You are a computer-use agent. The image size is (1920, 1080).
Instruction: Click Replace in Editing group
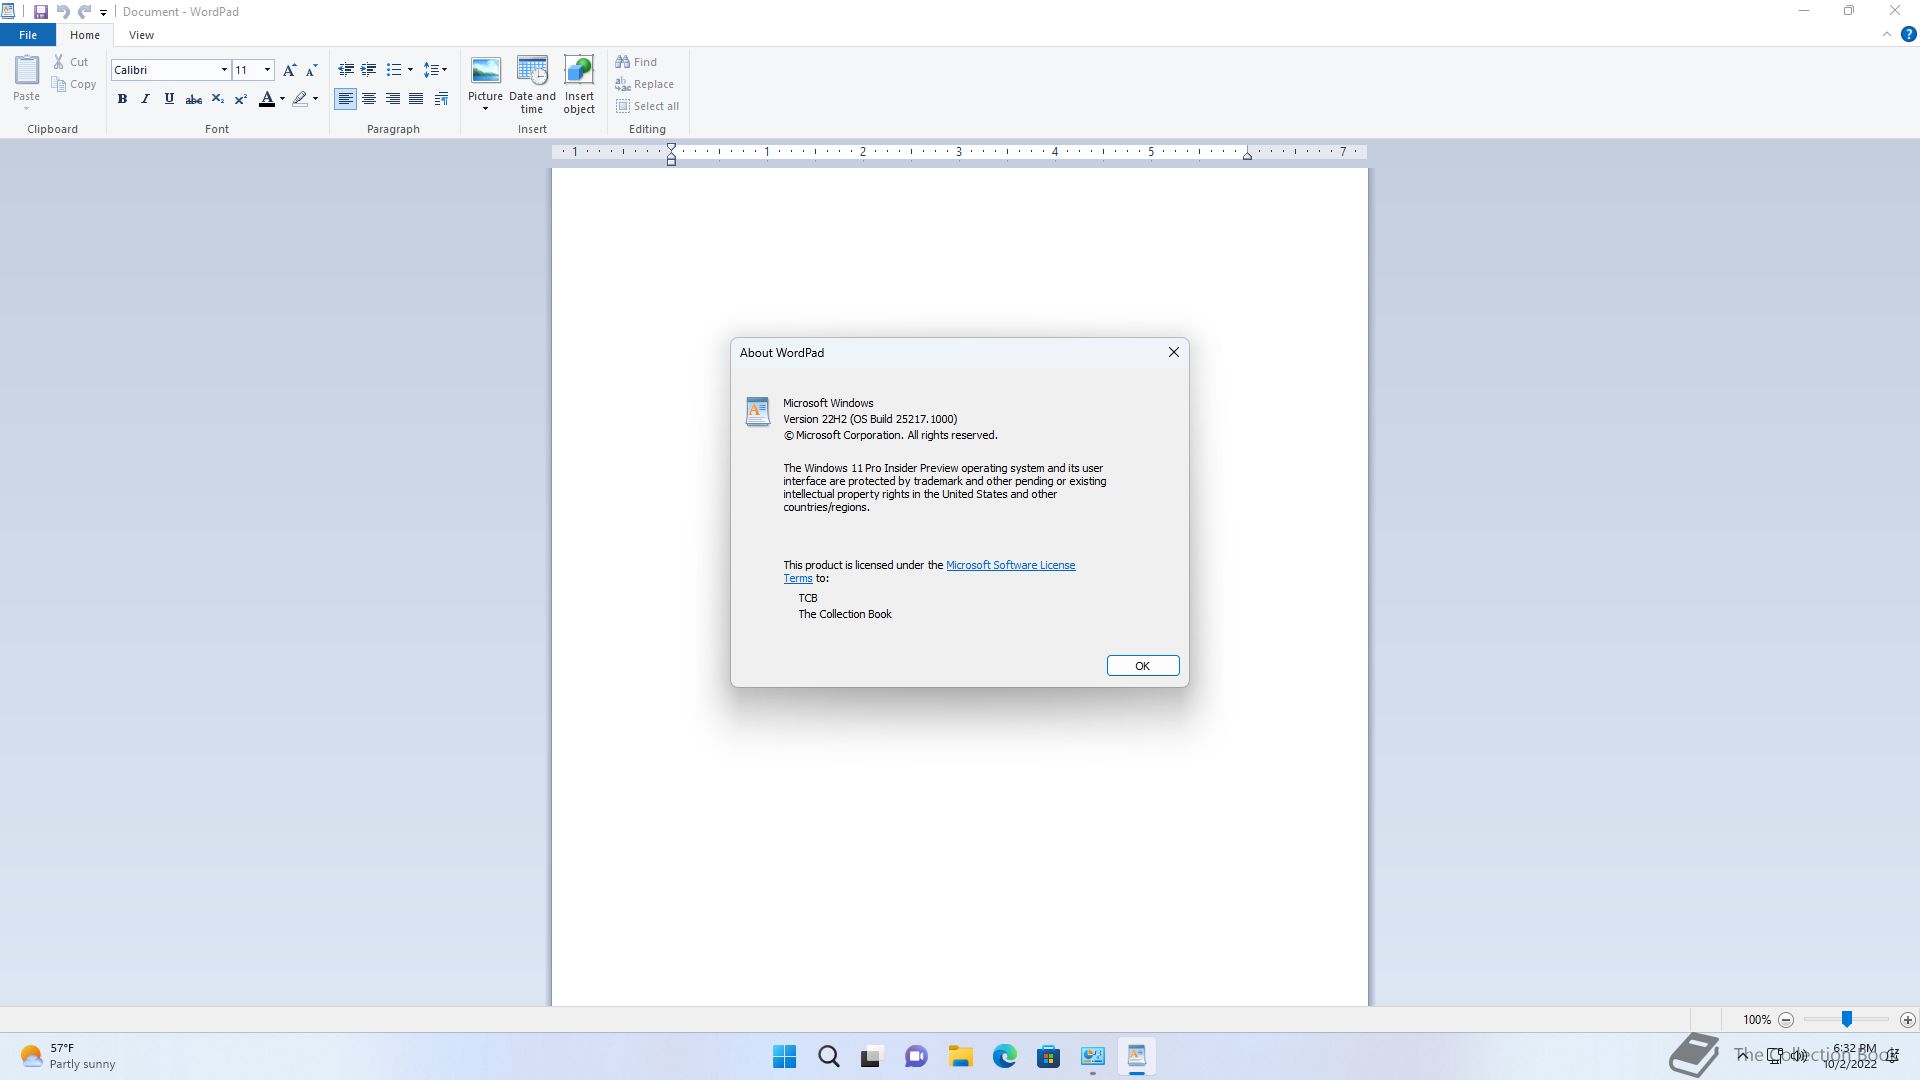click(x=645, y=84)
